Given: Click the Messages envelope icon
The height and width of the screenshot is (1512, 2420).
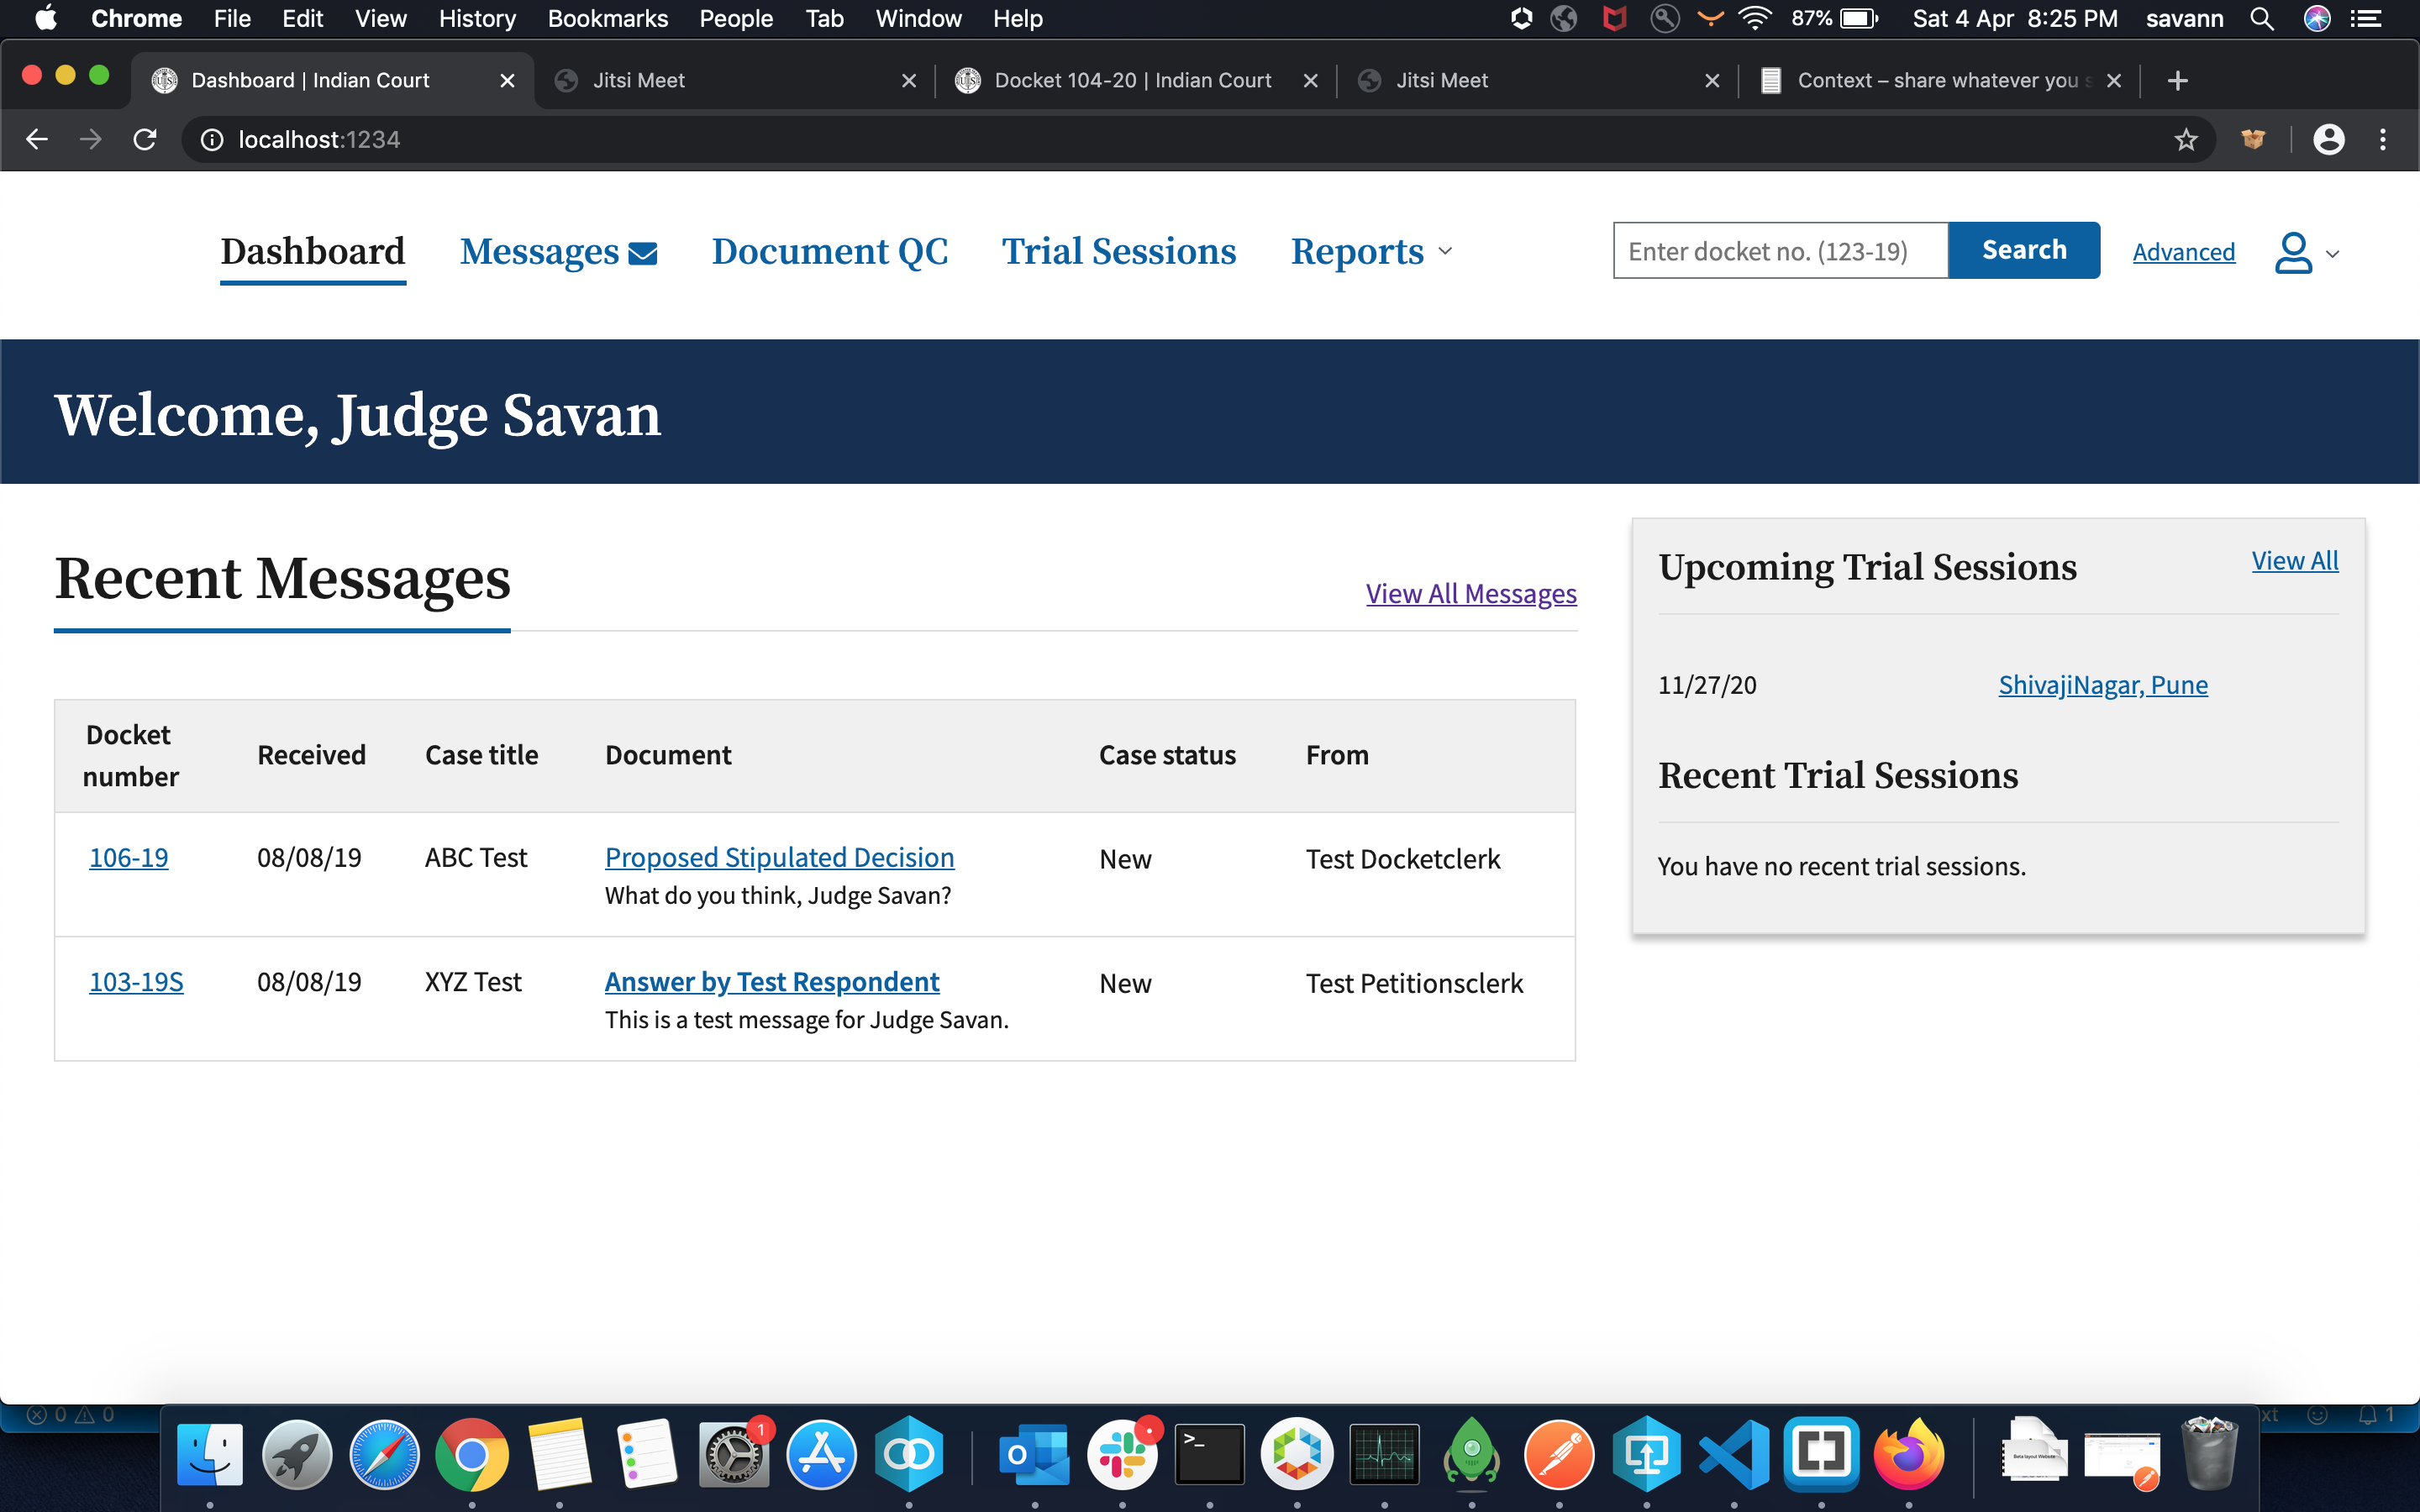Looking at the screenshot, I should point(642,253).
